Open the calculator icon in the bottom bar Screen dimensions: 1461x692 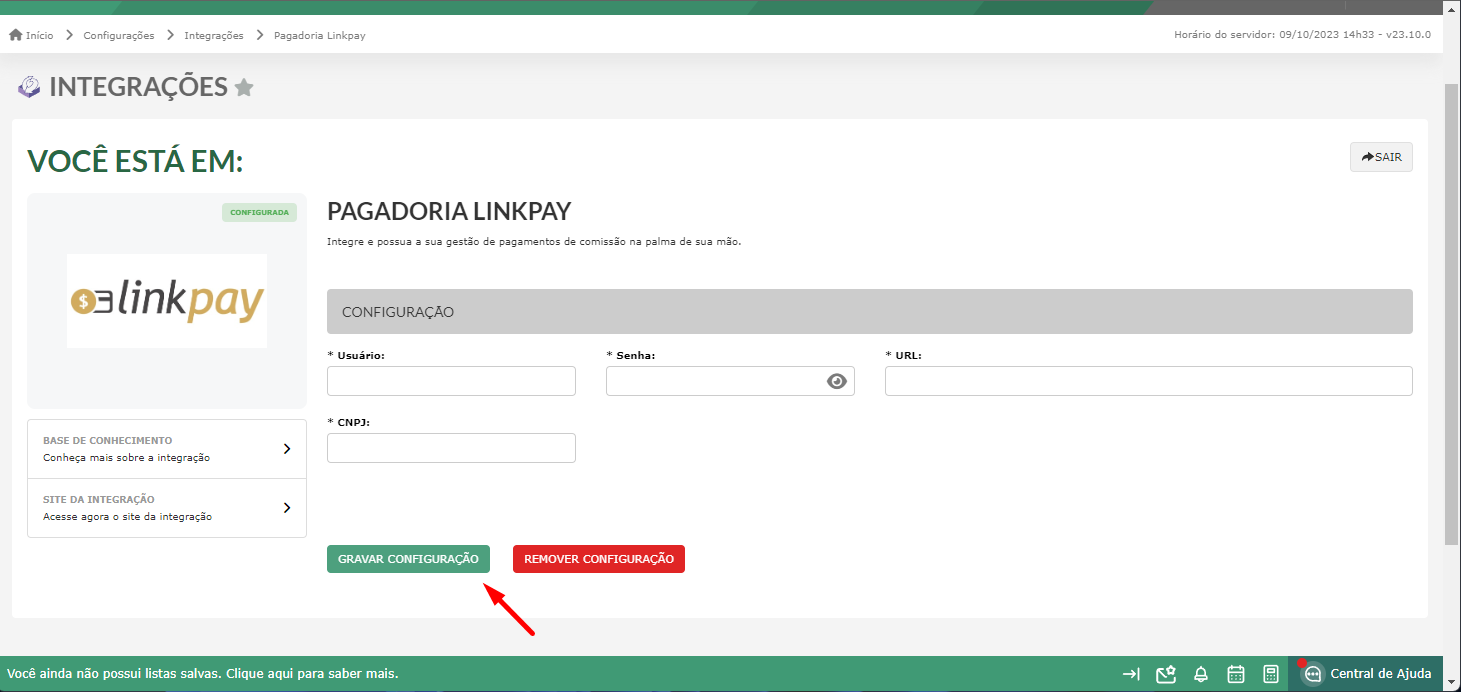click(x=1271, y=674)
